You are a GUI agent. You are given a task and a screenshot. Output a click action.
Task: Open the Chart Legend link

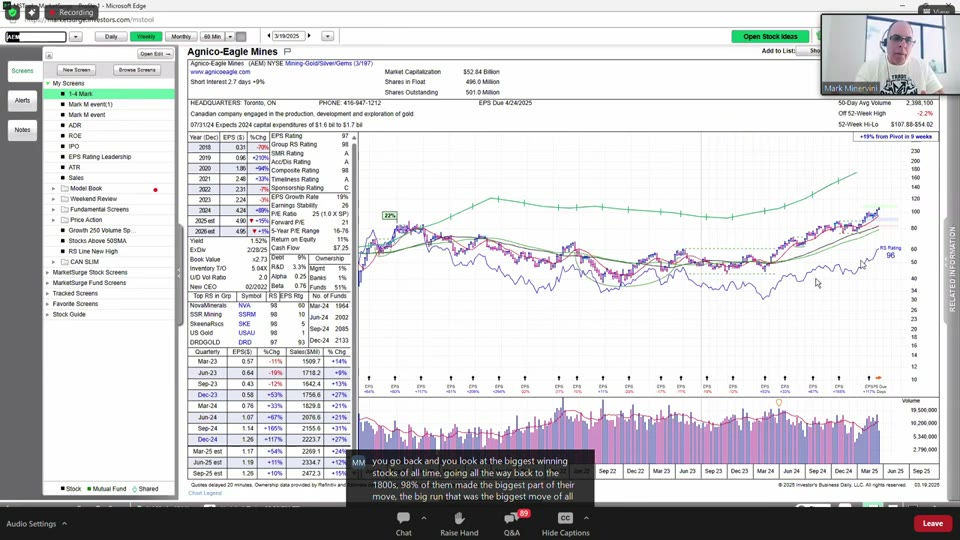point(205,493)
